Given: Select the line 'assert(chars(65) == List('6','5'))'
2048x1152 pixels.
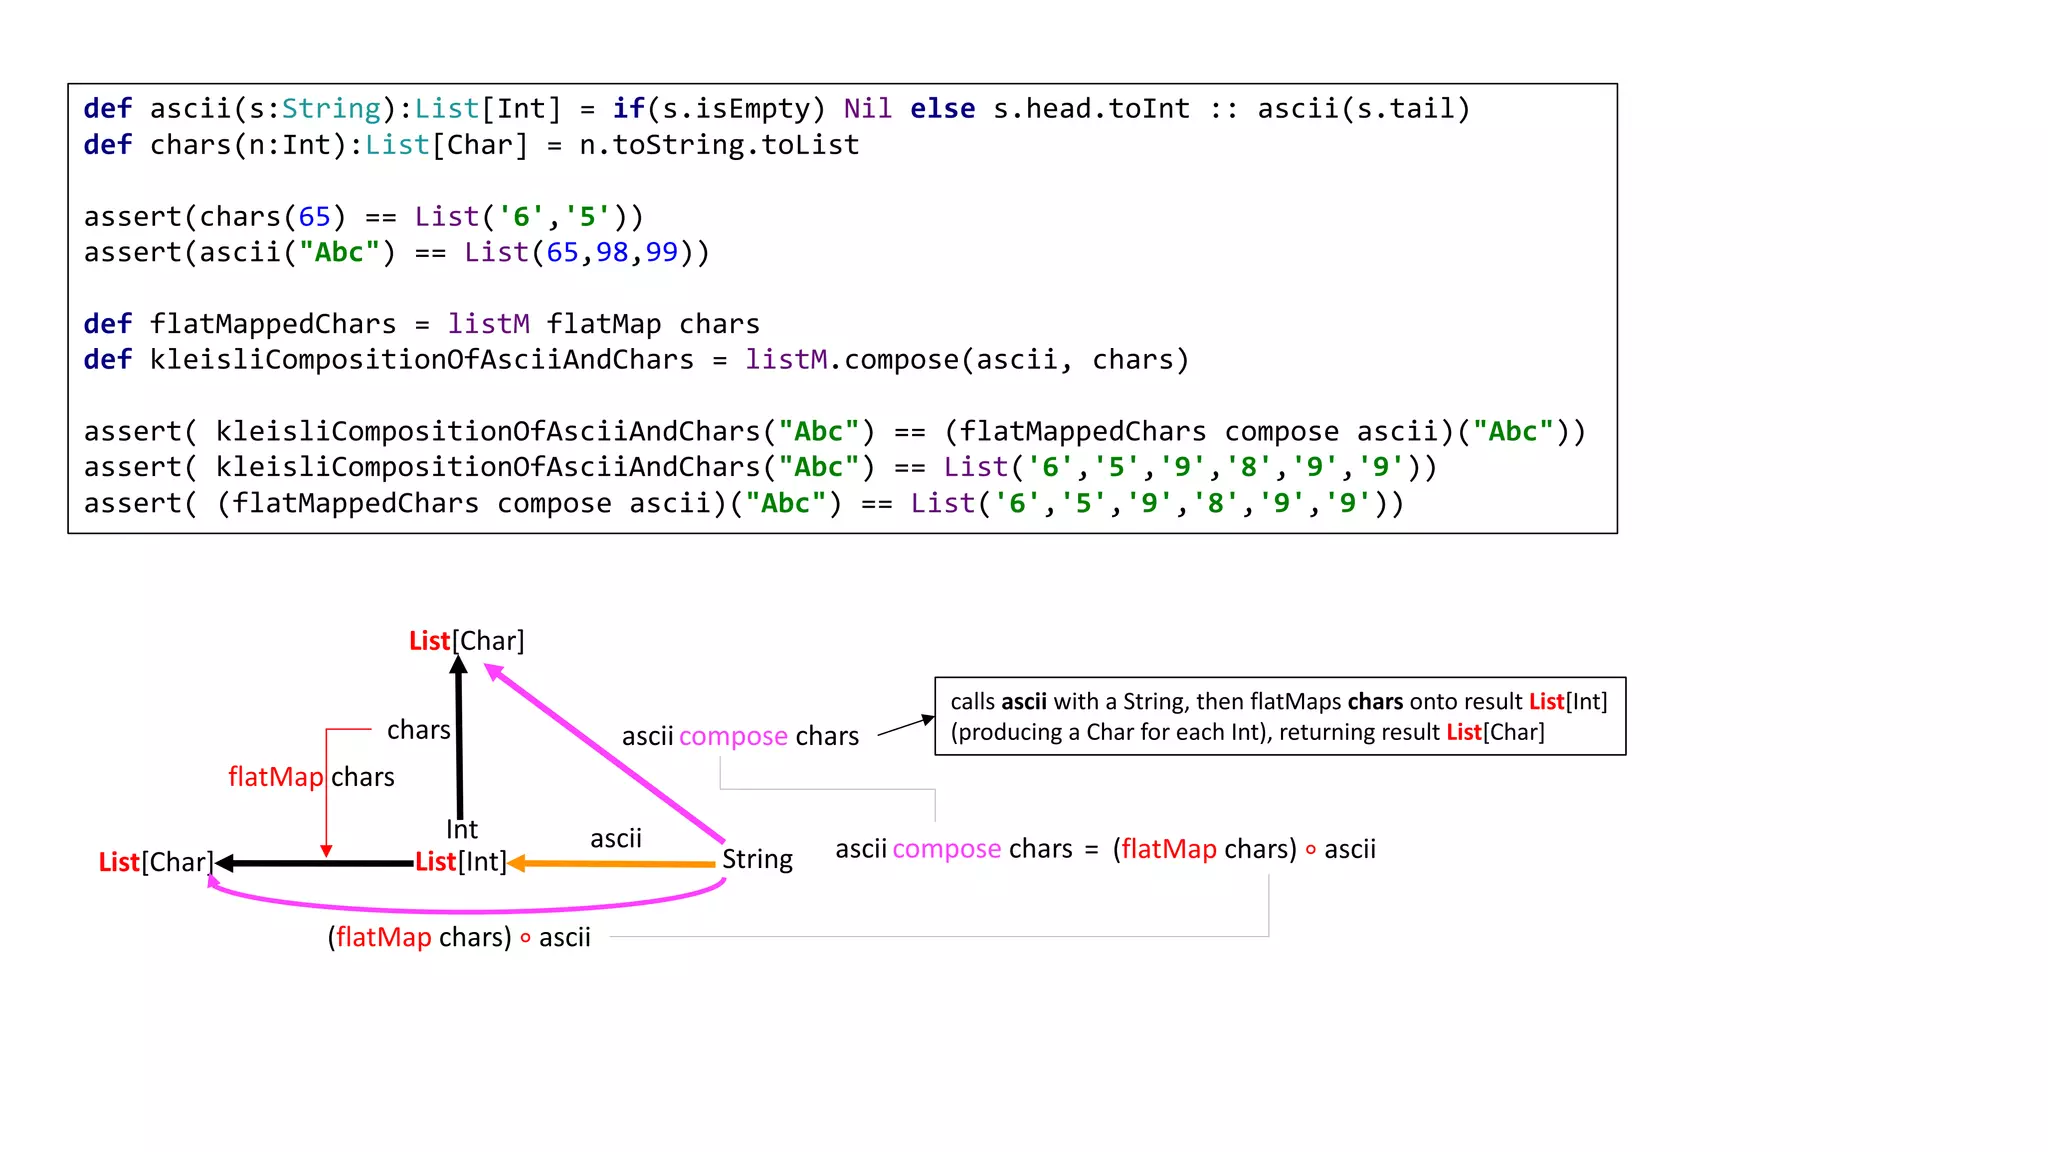Looking at the screenshot, I should click(364, 217).
